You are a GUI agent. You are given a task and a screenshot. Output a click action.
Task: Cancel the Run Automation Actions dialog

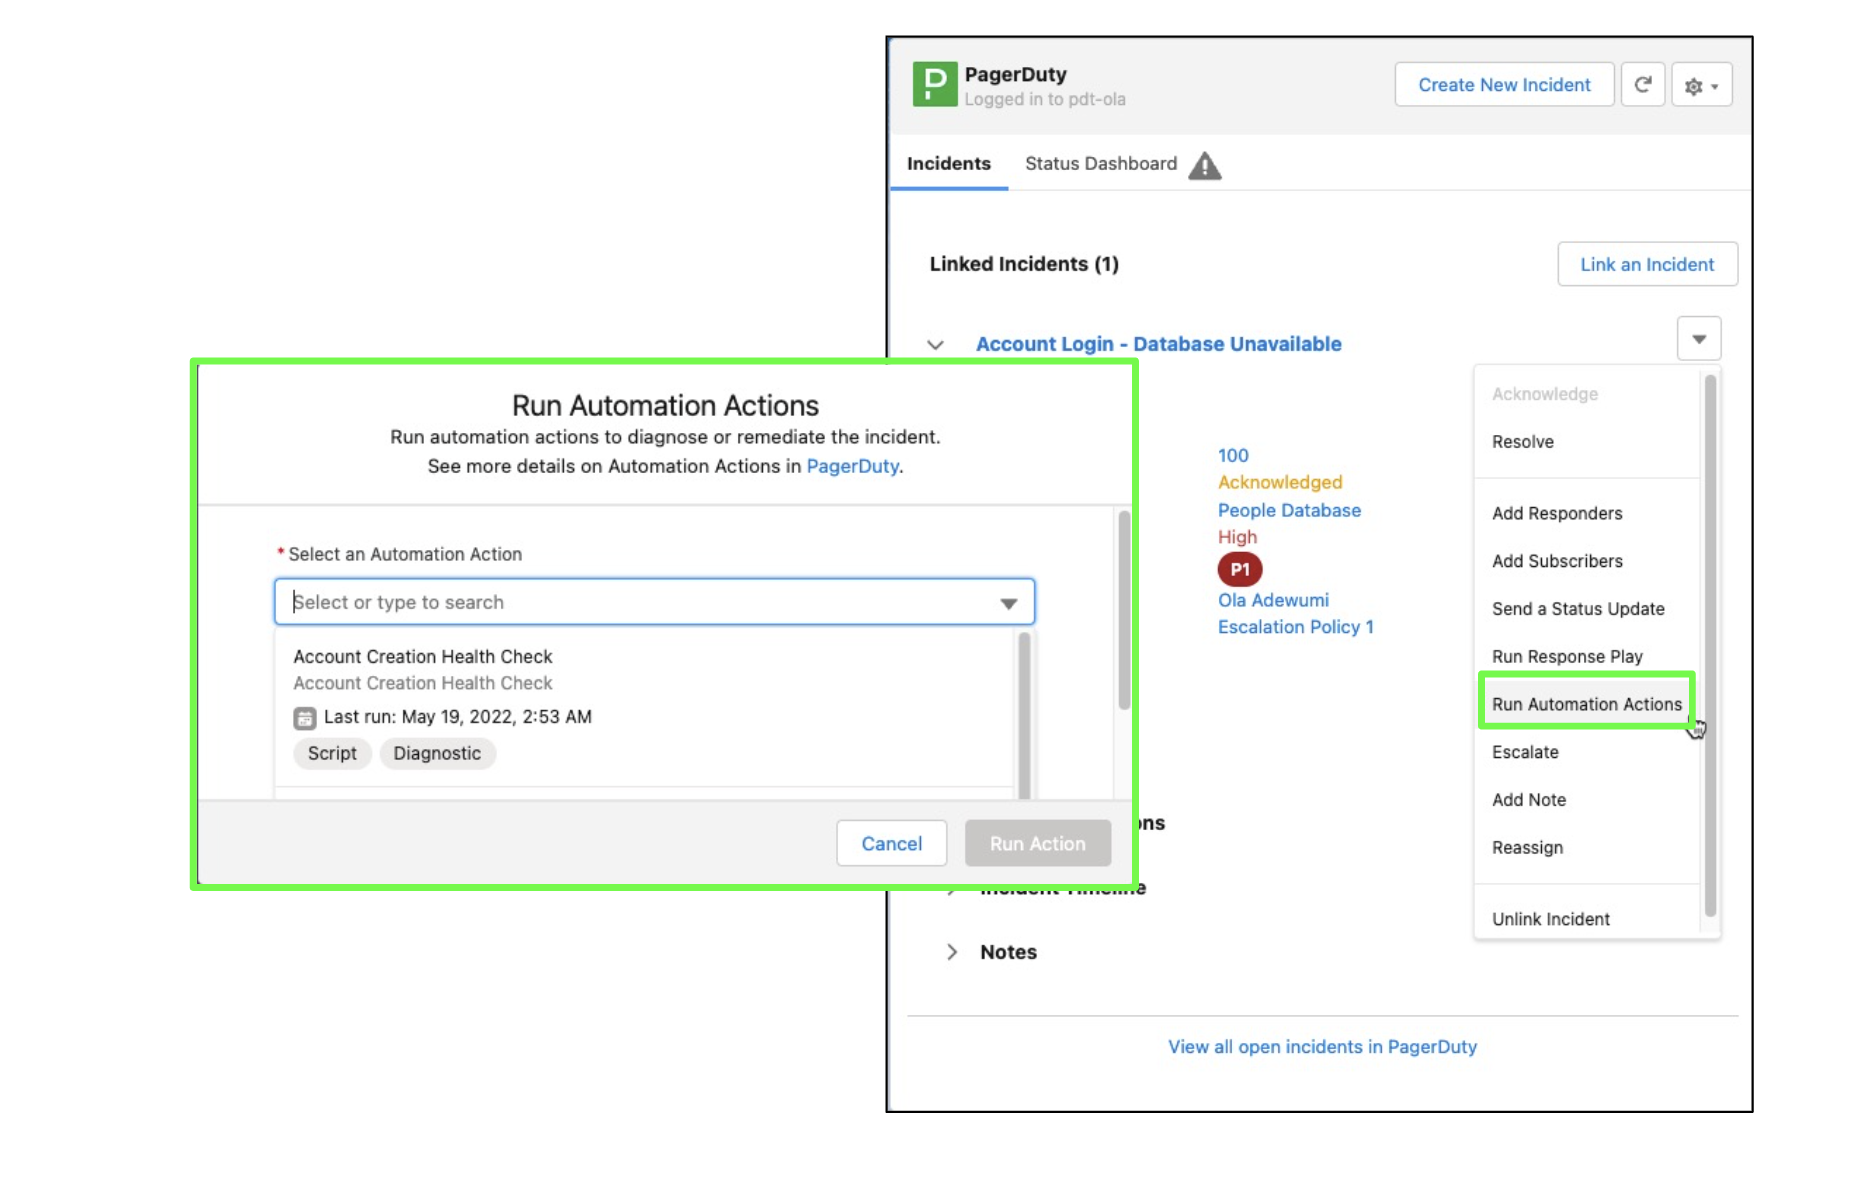[x=891, y=844]
